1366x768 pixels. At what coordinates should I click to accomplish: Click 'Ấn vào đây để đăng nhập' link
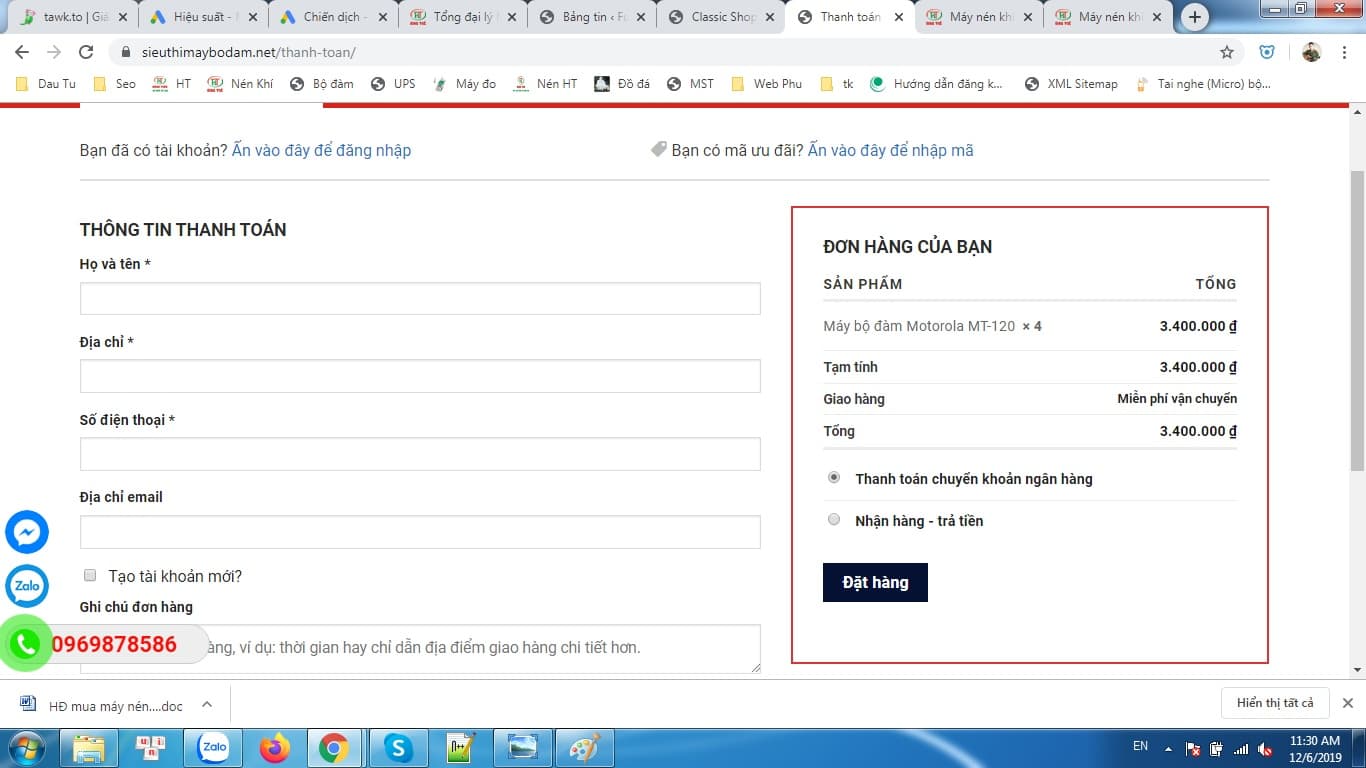321,150
